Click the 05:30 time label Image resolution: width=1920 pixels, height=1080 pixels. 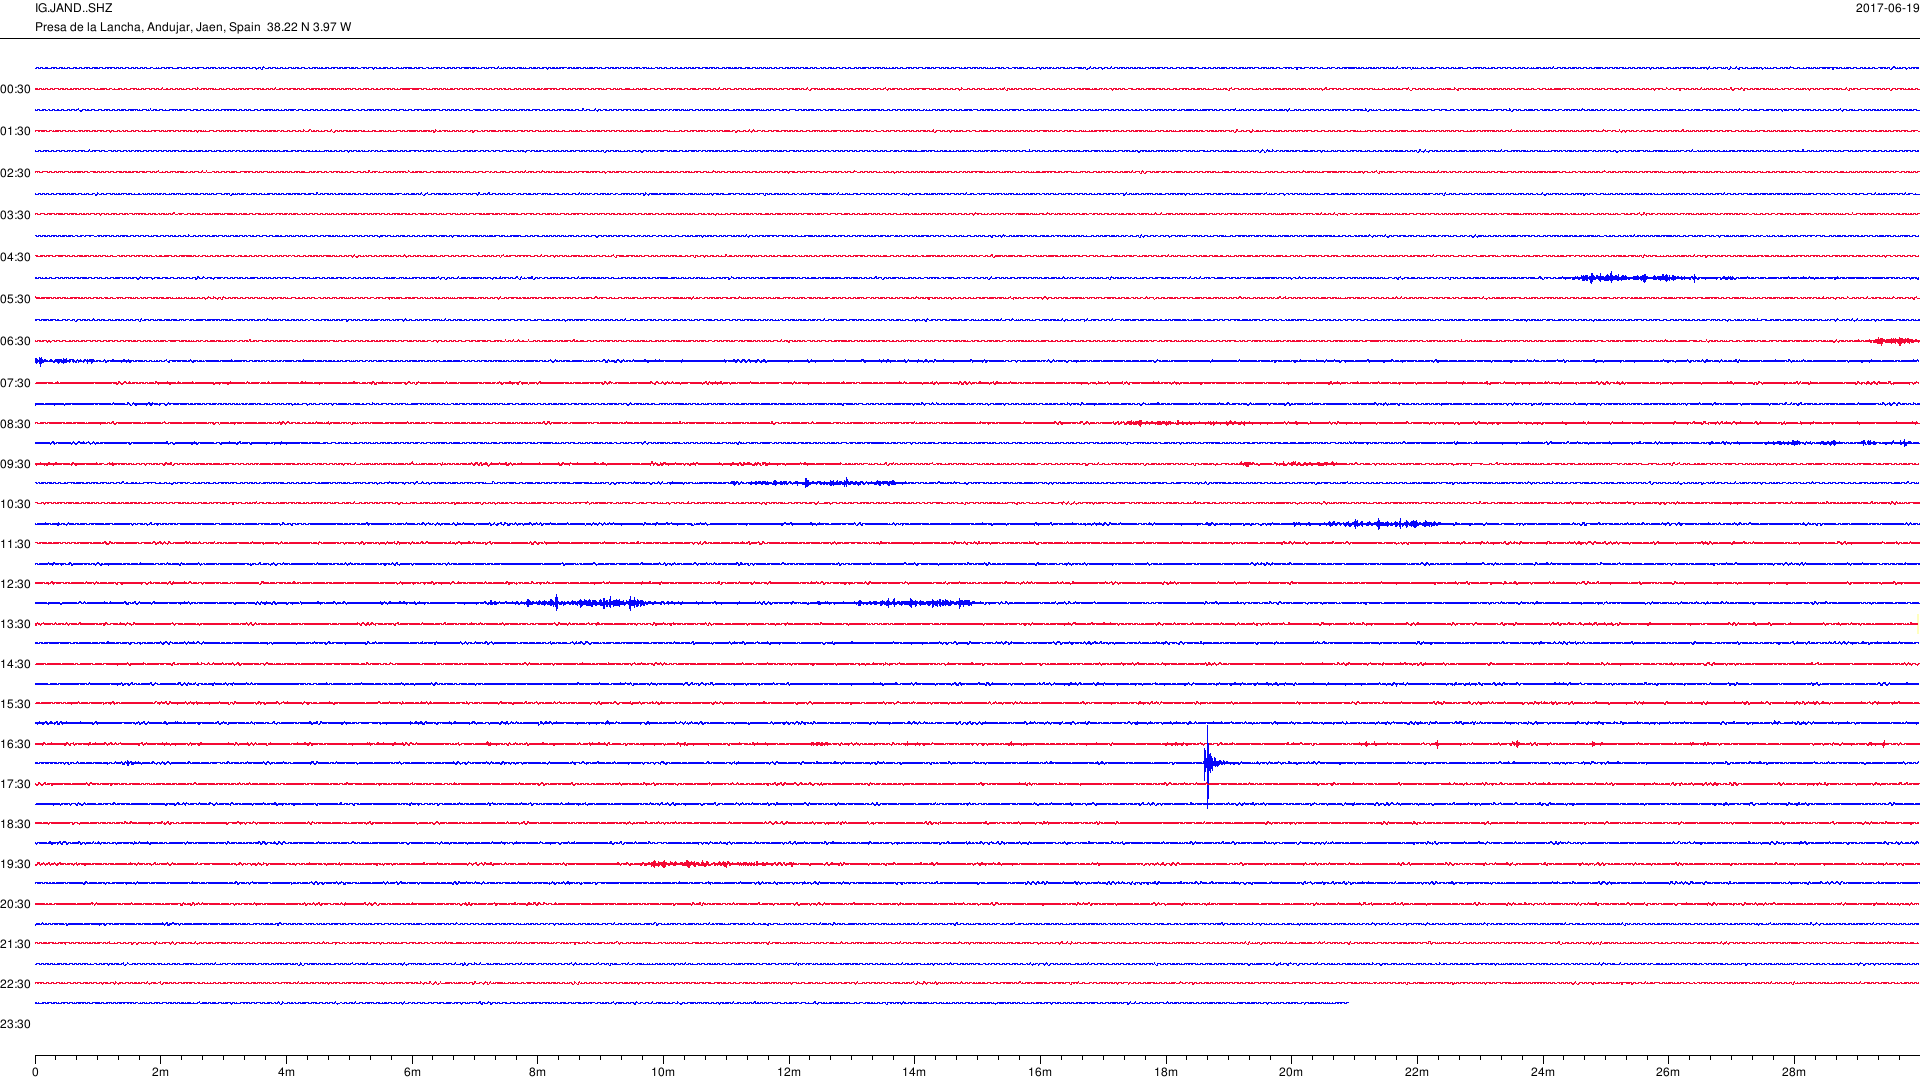[x=16, y=300]
